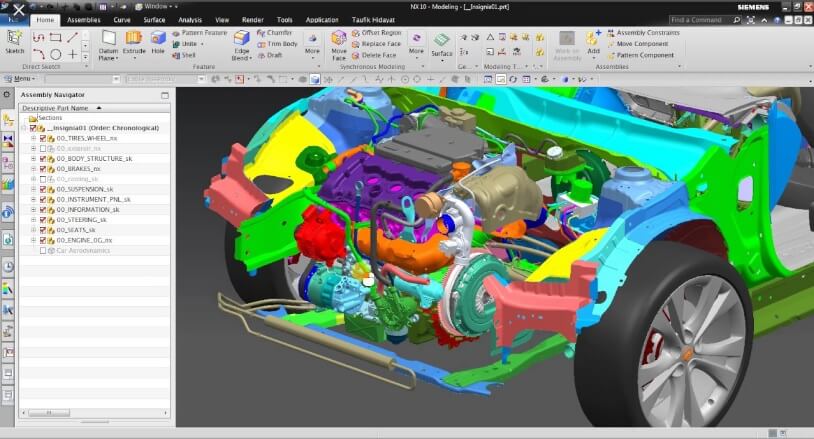The width and height of the screenshot is (814, 439).
Task: Toggle the 00_SEATS_sk checkbox
Action: [43, 230]
